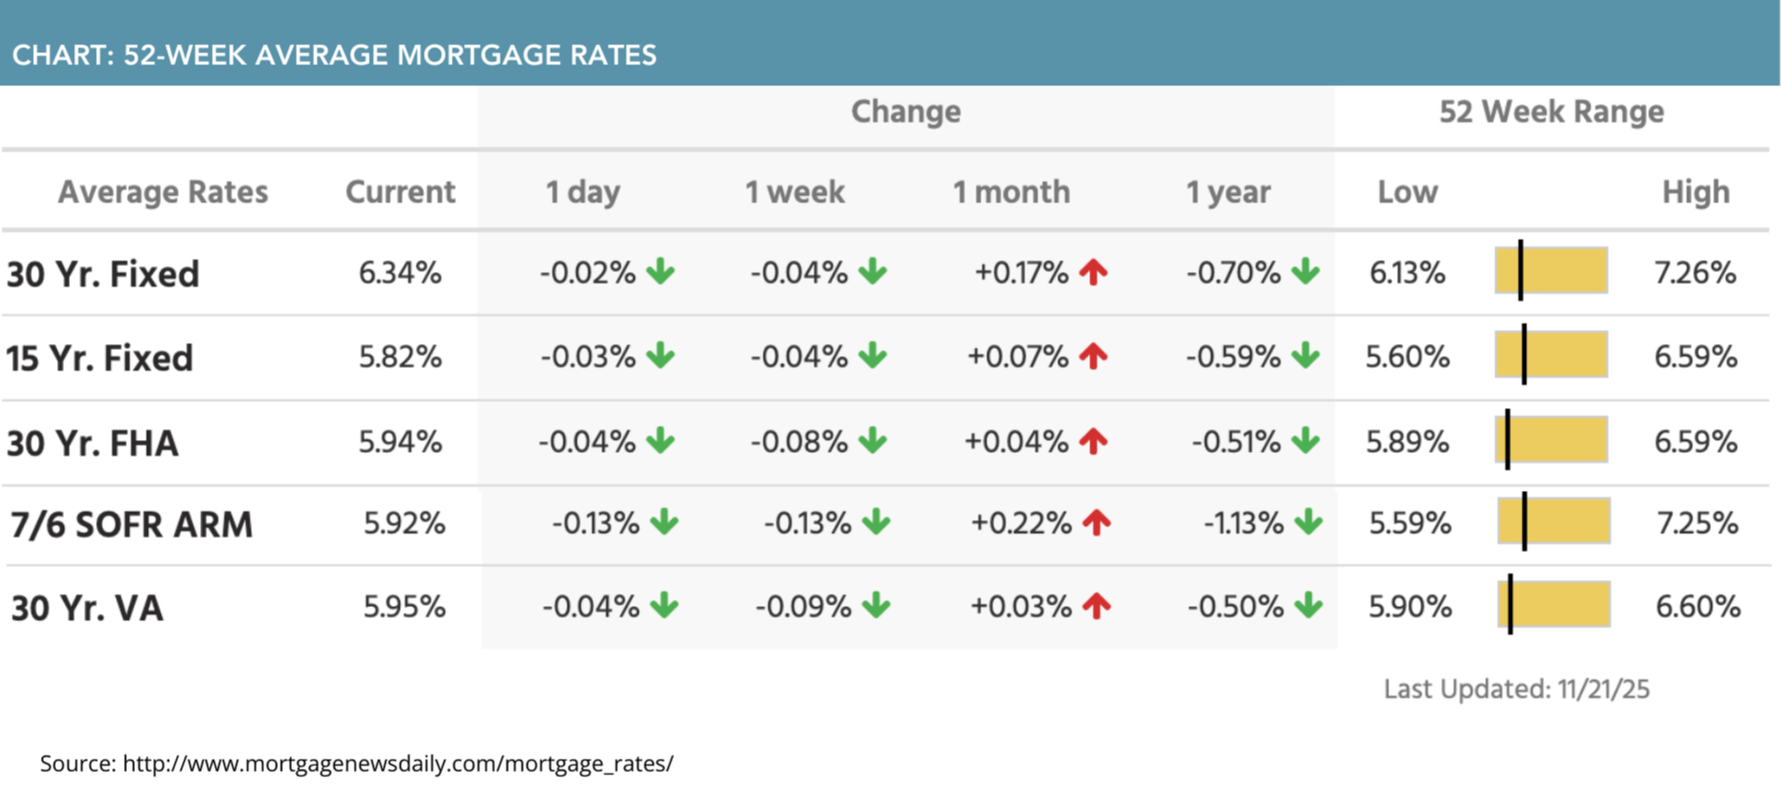Click the Current column header
This screenshot has height=797, width=1781.
(x=400, y=192)
